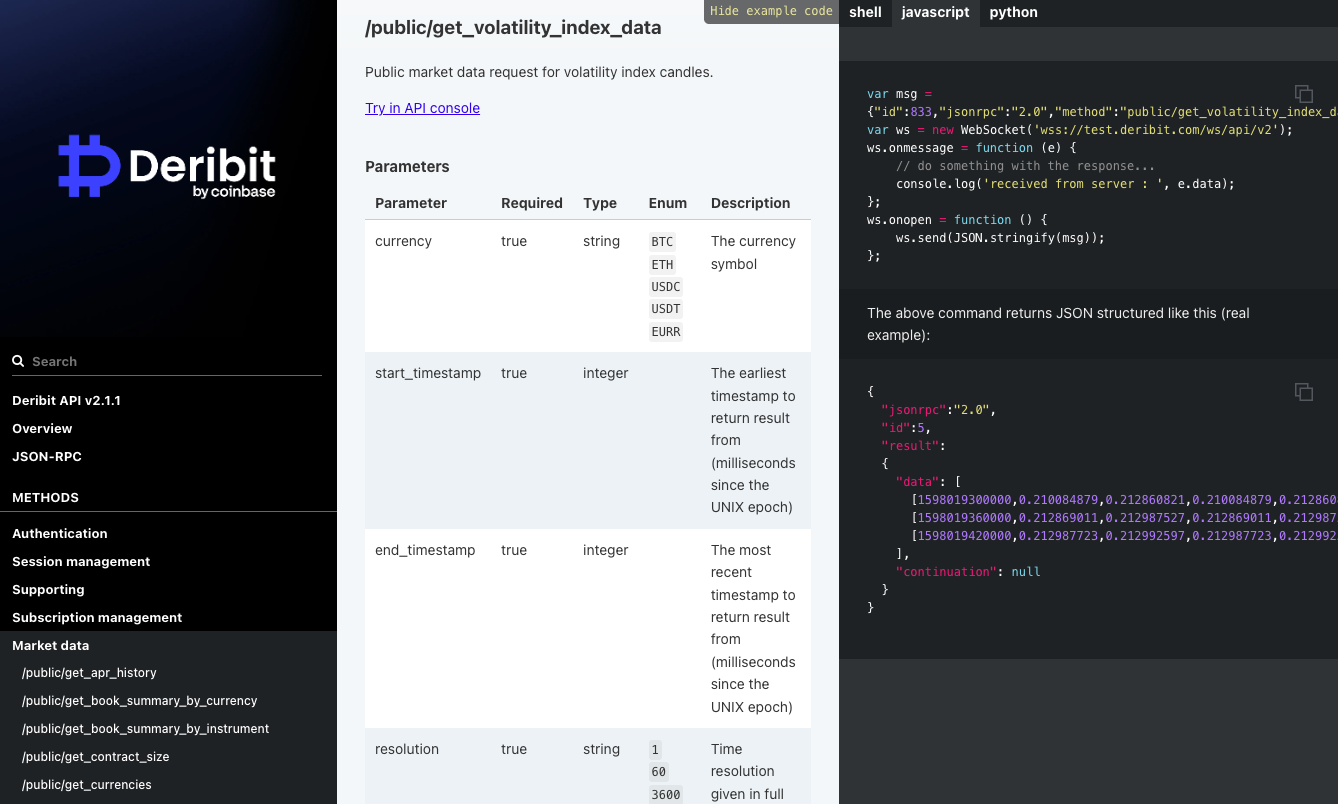Click the Deribit logo
1338x804 pixels.
click(167, 166)
